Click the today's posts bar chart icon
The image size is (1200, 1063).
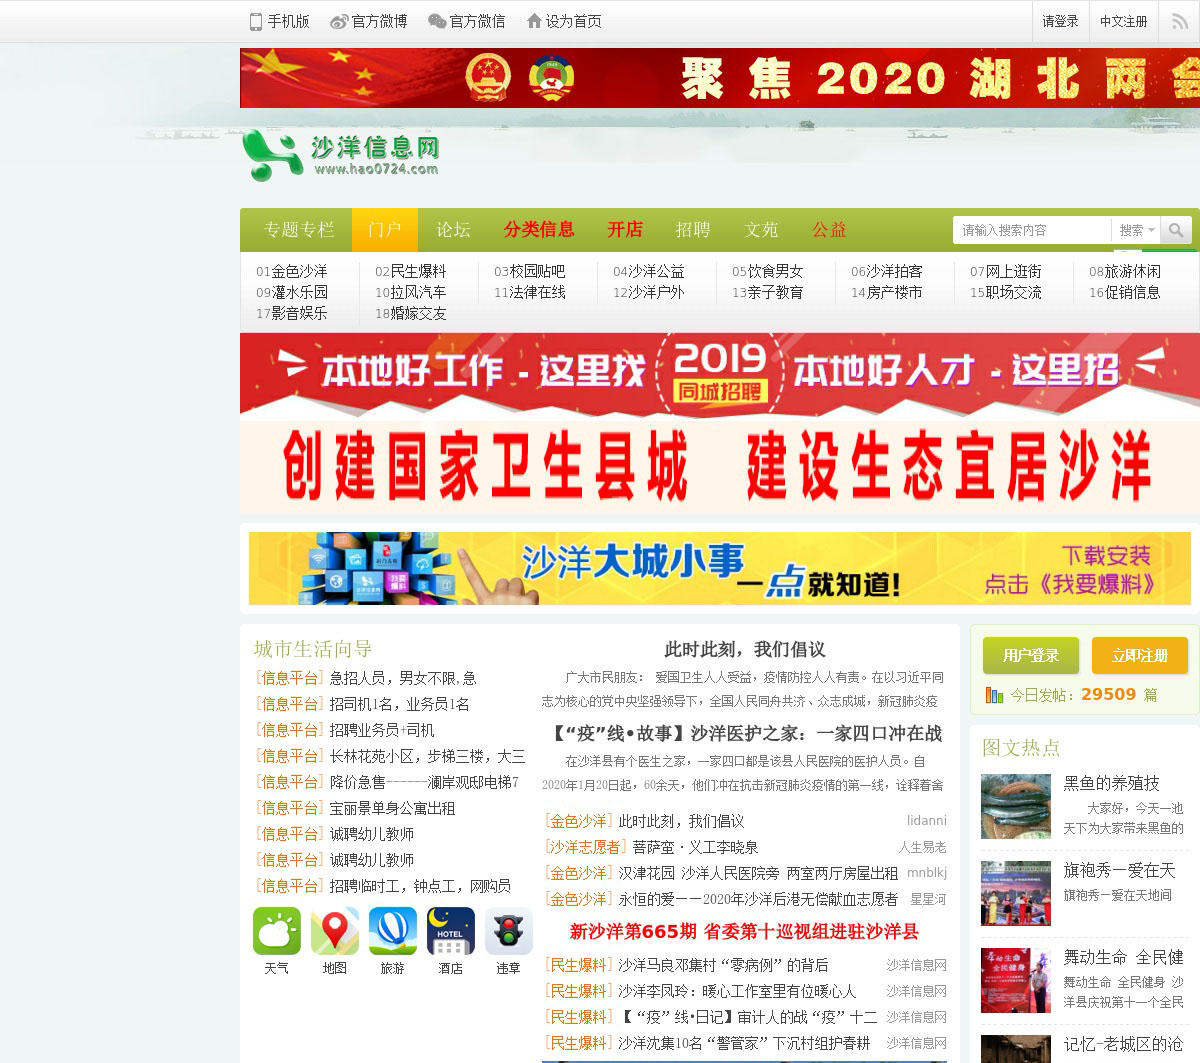pos(994,695)
